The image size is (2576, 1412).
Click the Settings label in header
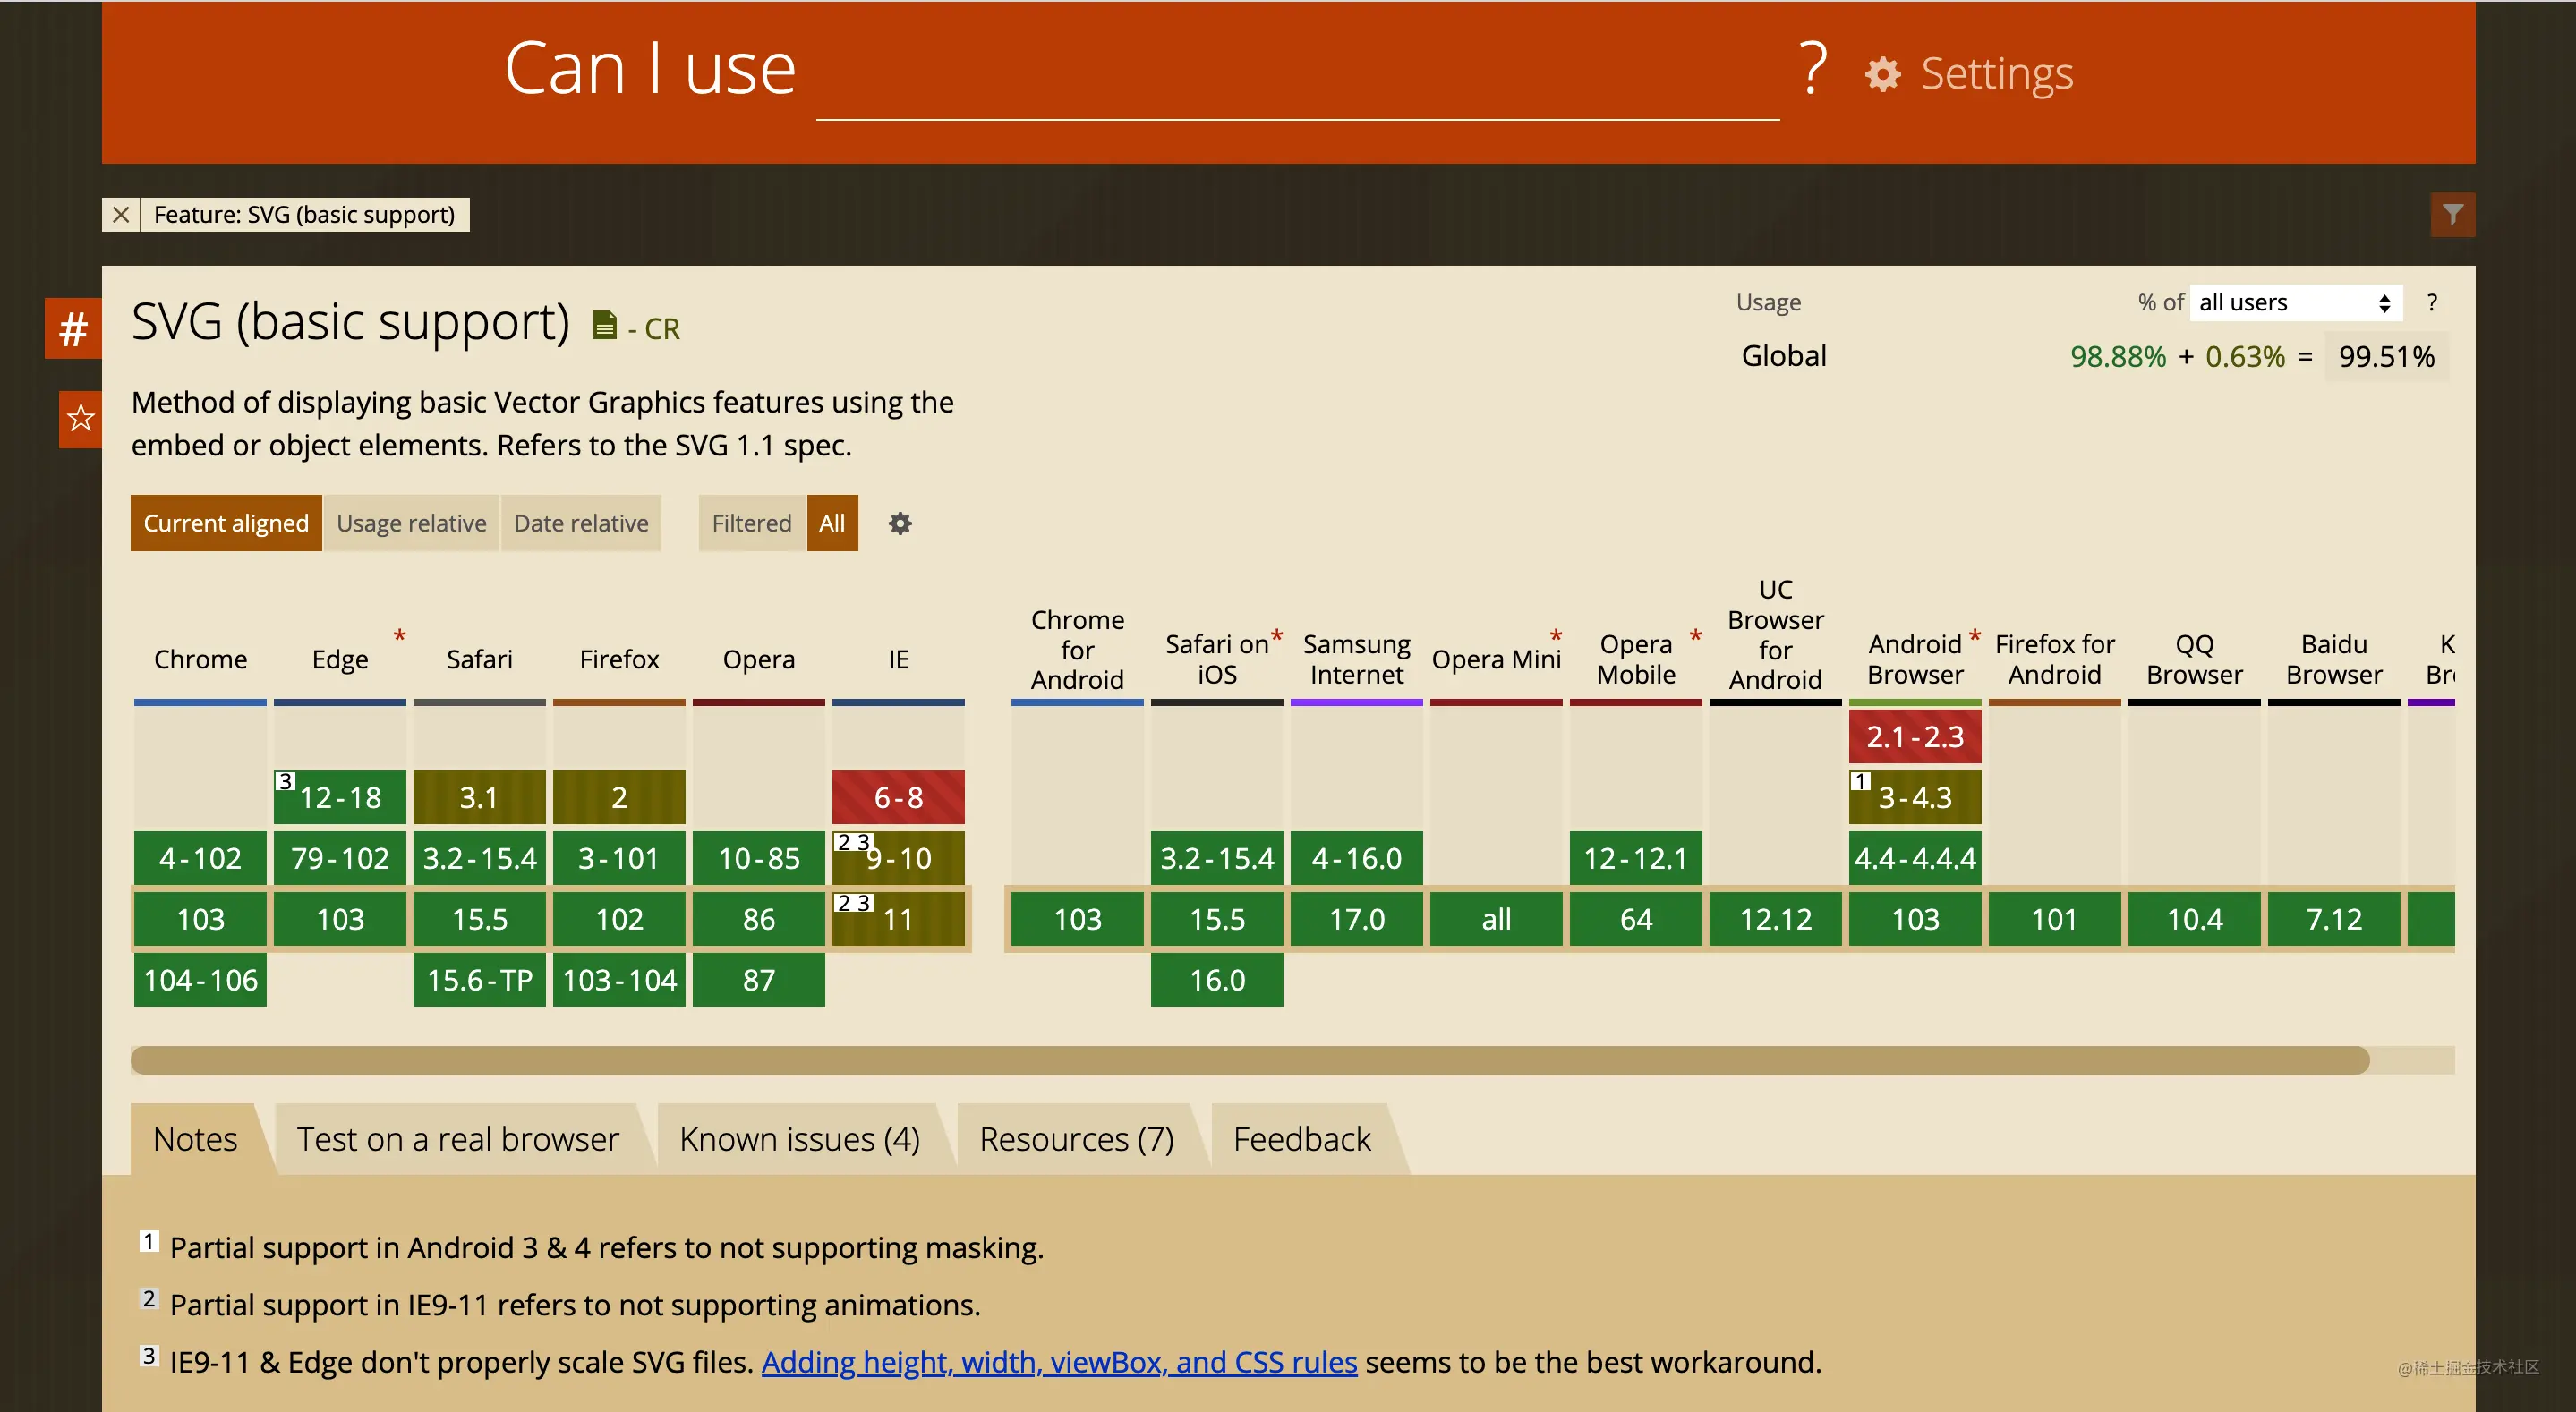pos(1997,74)
